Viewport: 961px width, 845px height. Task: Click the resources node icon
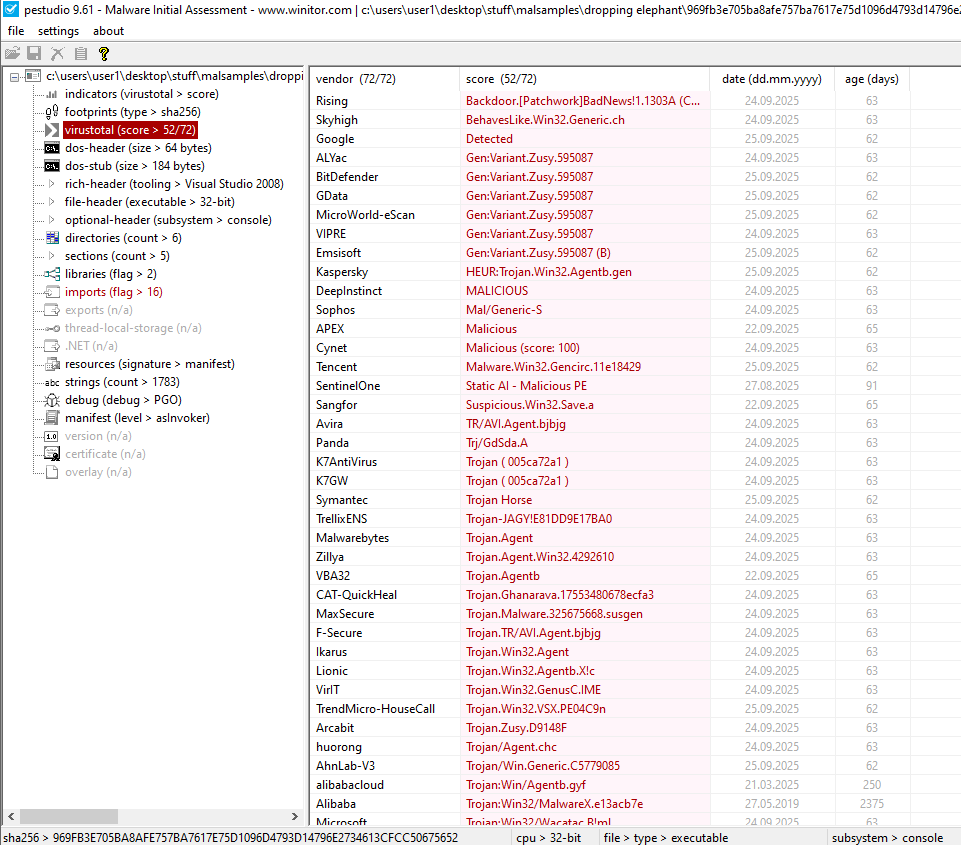coord(52,364)
